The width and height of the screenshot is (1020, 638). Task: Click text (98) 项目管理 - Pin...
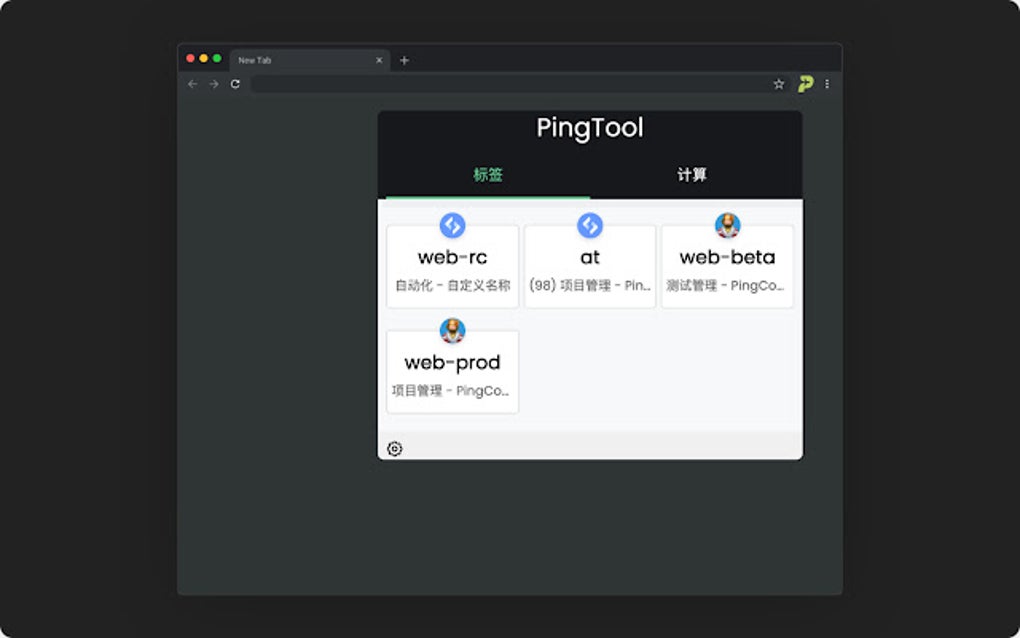pos(590,286)
